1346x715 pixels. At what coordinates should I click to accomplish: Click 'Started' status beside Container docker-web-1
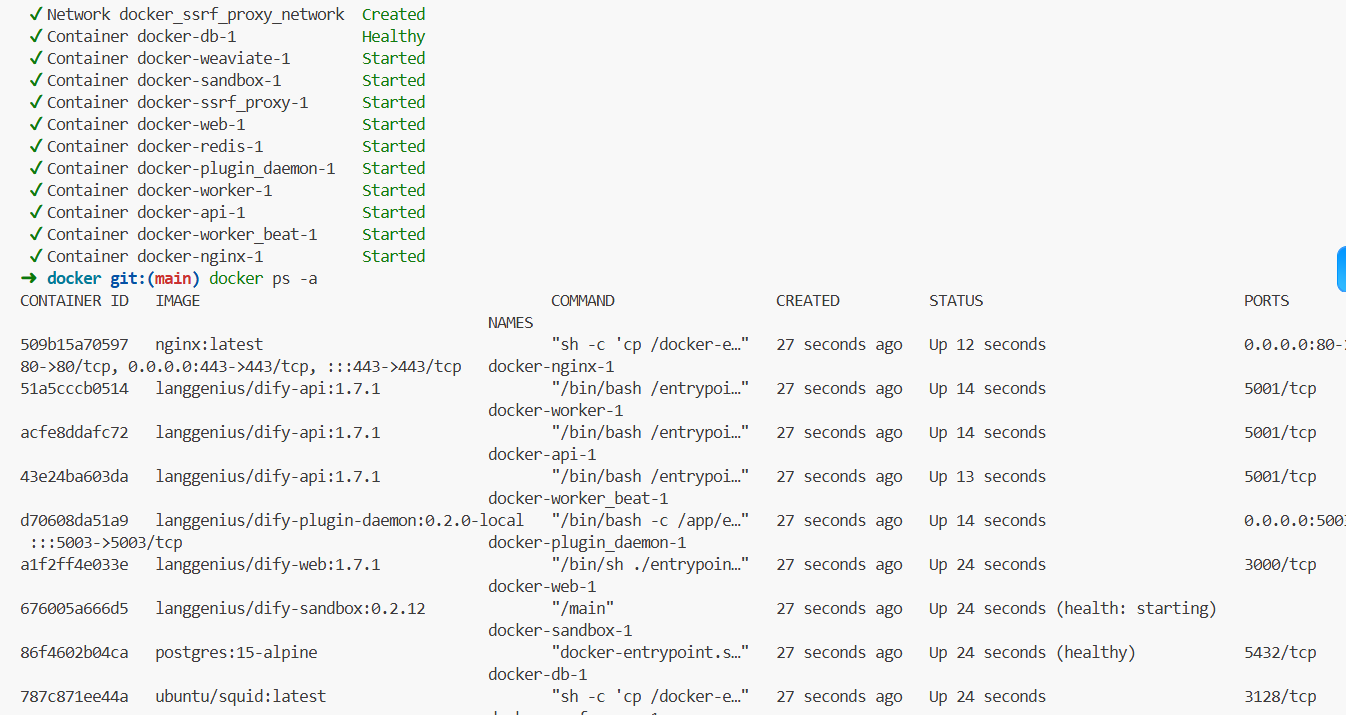pos(393,125)
